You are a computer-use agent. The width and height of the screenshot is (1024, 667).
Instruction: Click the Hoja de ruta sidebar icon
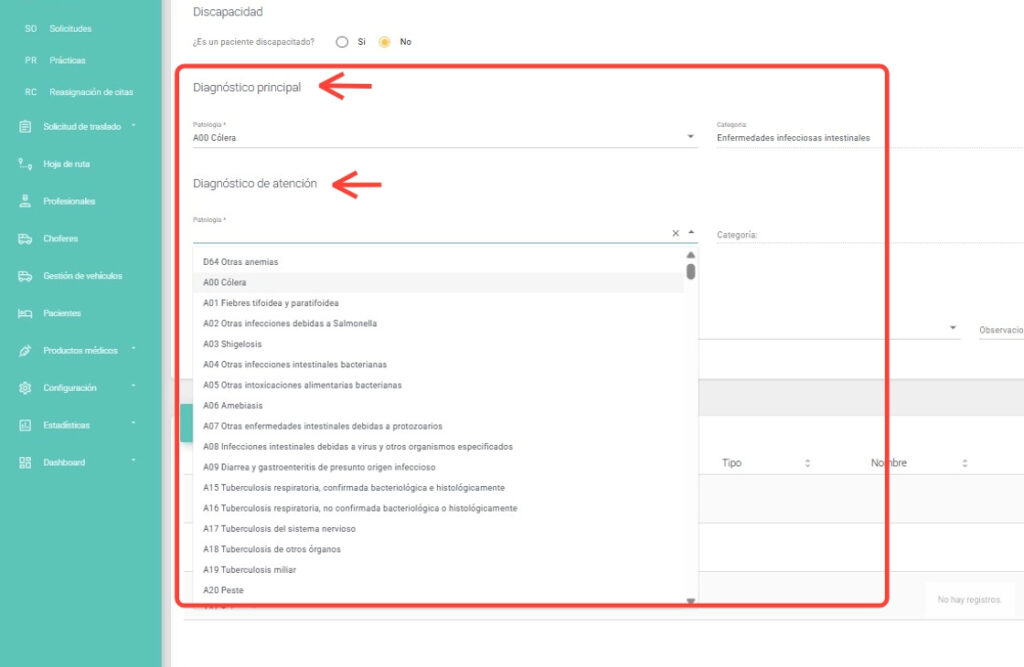click(25, 164)
